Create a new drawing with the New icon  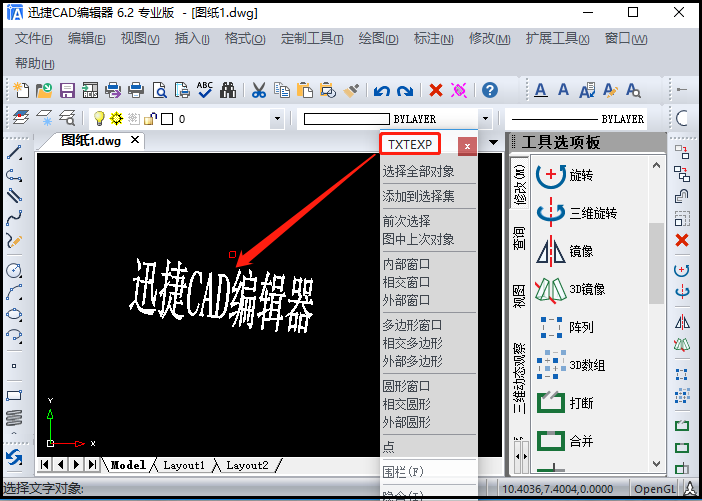[x=21, y=90]
